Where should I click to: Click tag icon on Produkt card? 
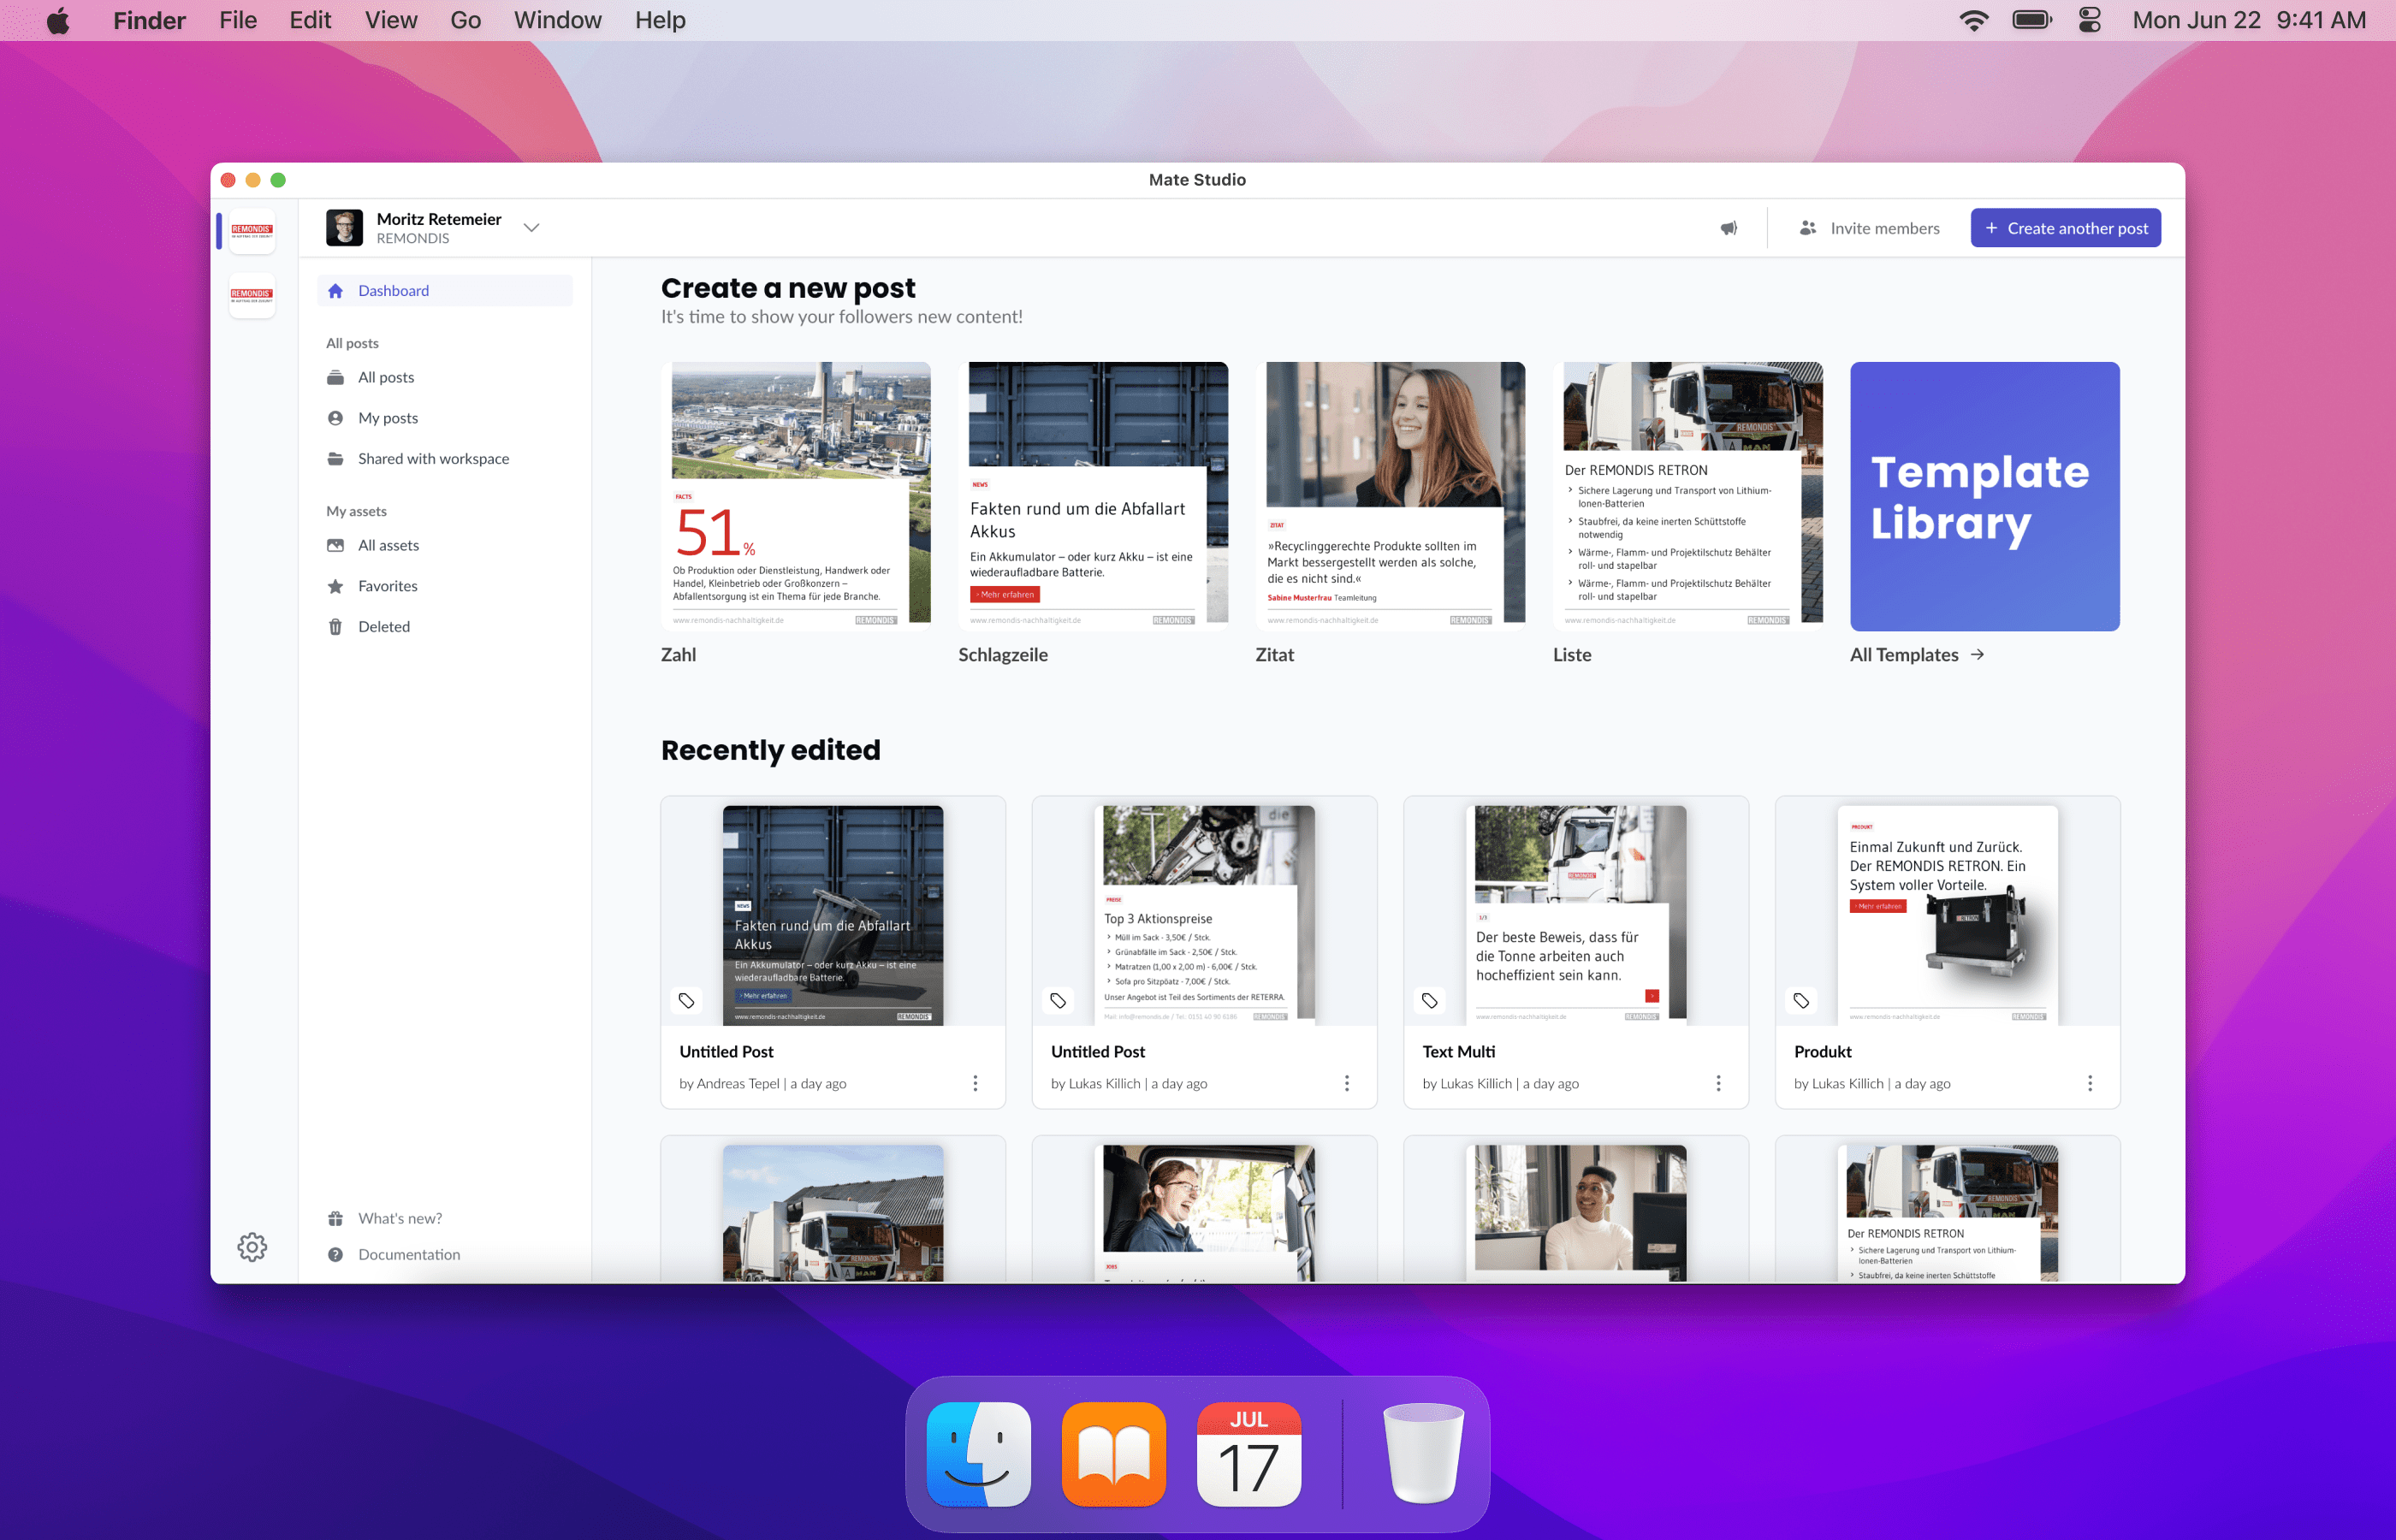[1801, 1000]
